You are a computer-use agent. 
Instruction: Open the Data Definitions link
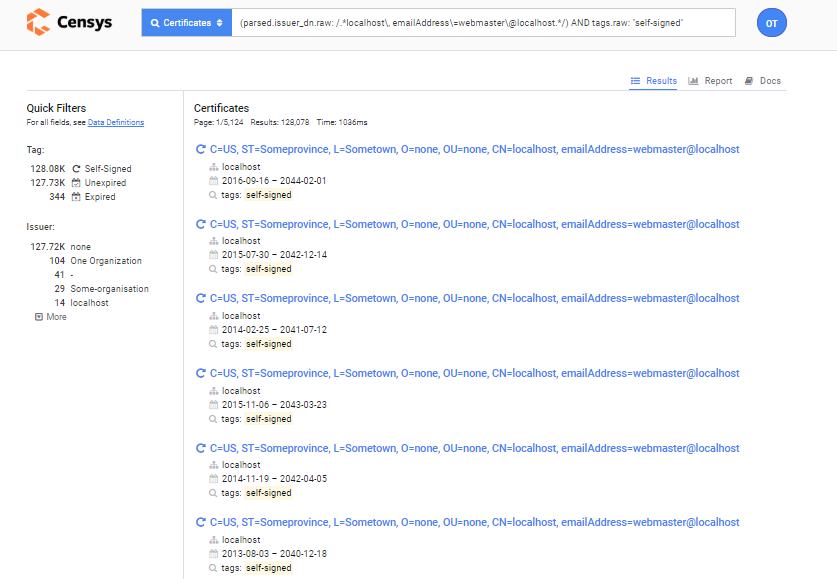tap(116, 122)
